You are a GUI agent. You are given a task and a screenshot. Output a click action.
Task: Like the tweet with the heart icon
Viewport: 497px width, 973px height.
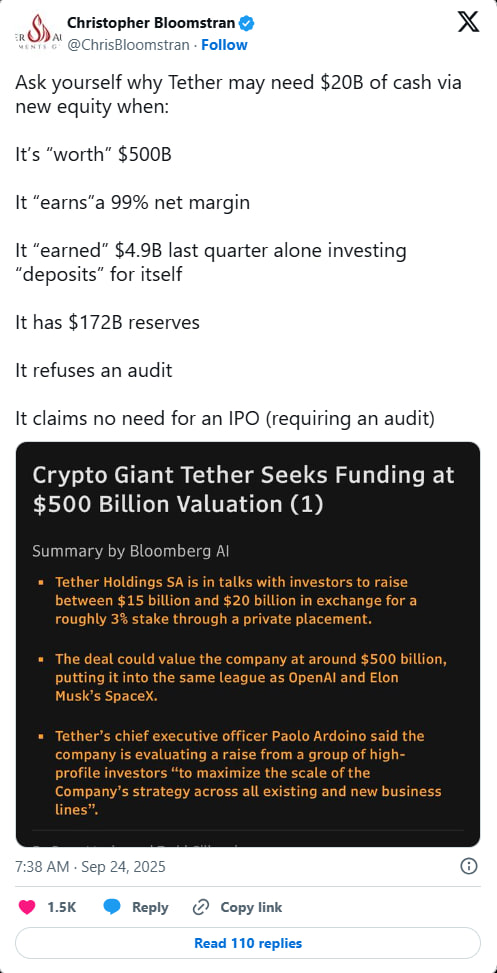point(27,907)
